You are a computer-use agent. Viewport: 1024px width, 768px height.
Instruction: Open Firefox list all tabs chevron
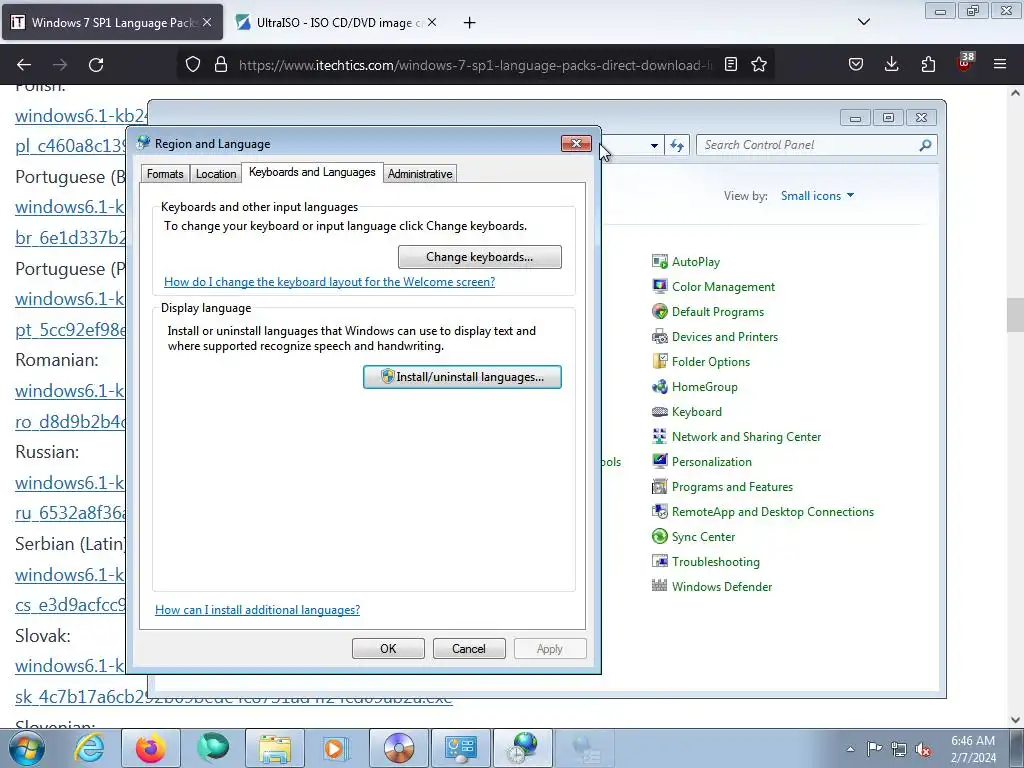click(x=863, y=22)
